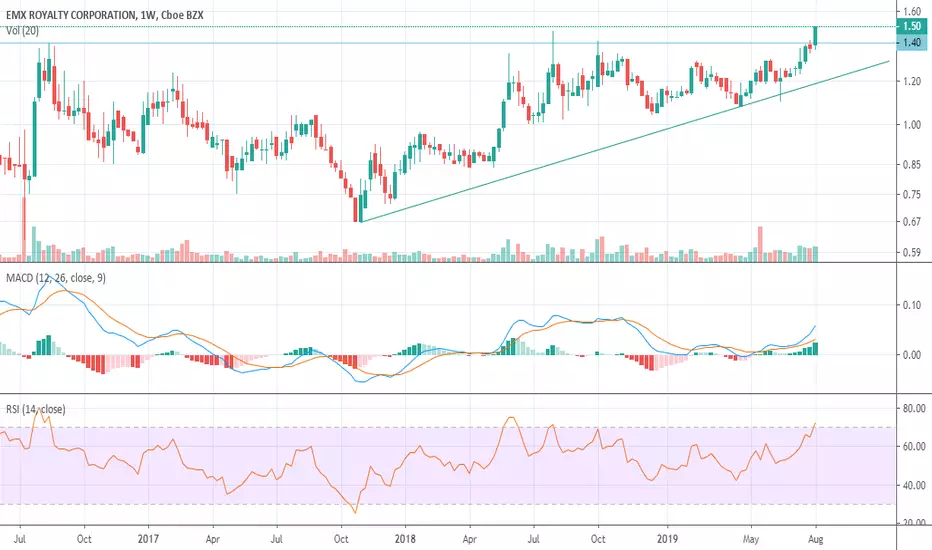Click the 2017 label on time axis
Image resolution: width=932 pixels, height=550 pixels.
148,539
